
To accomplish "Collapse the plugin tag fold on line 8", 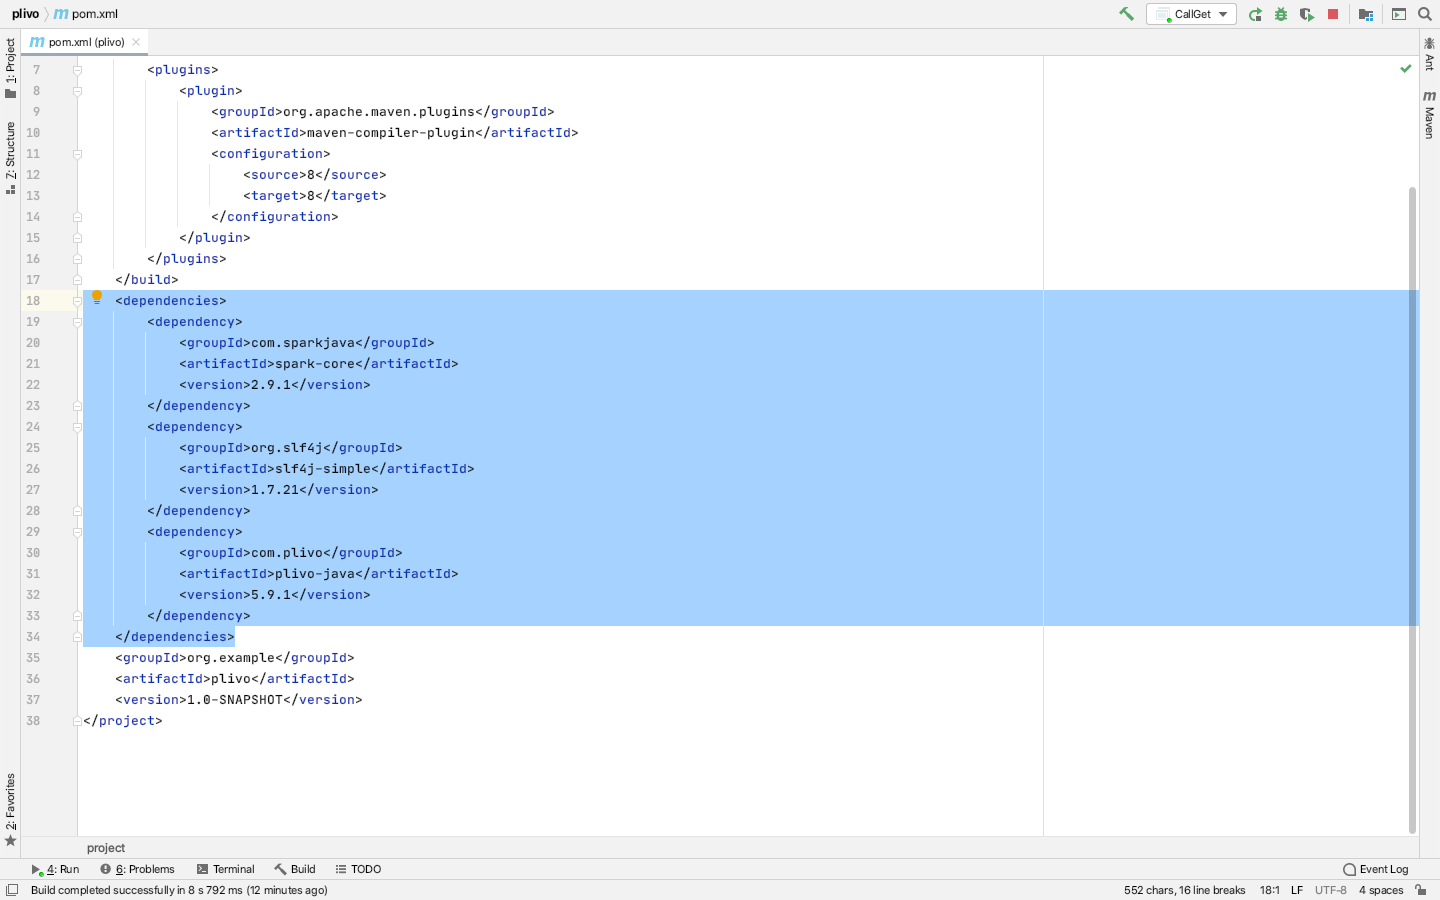I will coord(77,91).
